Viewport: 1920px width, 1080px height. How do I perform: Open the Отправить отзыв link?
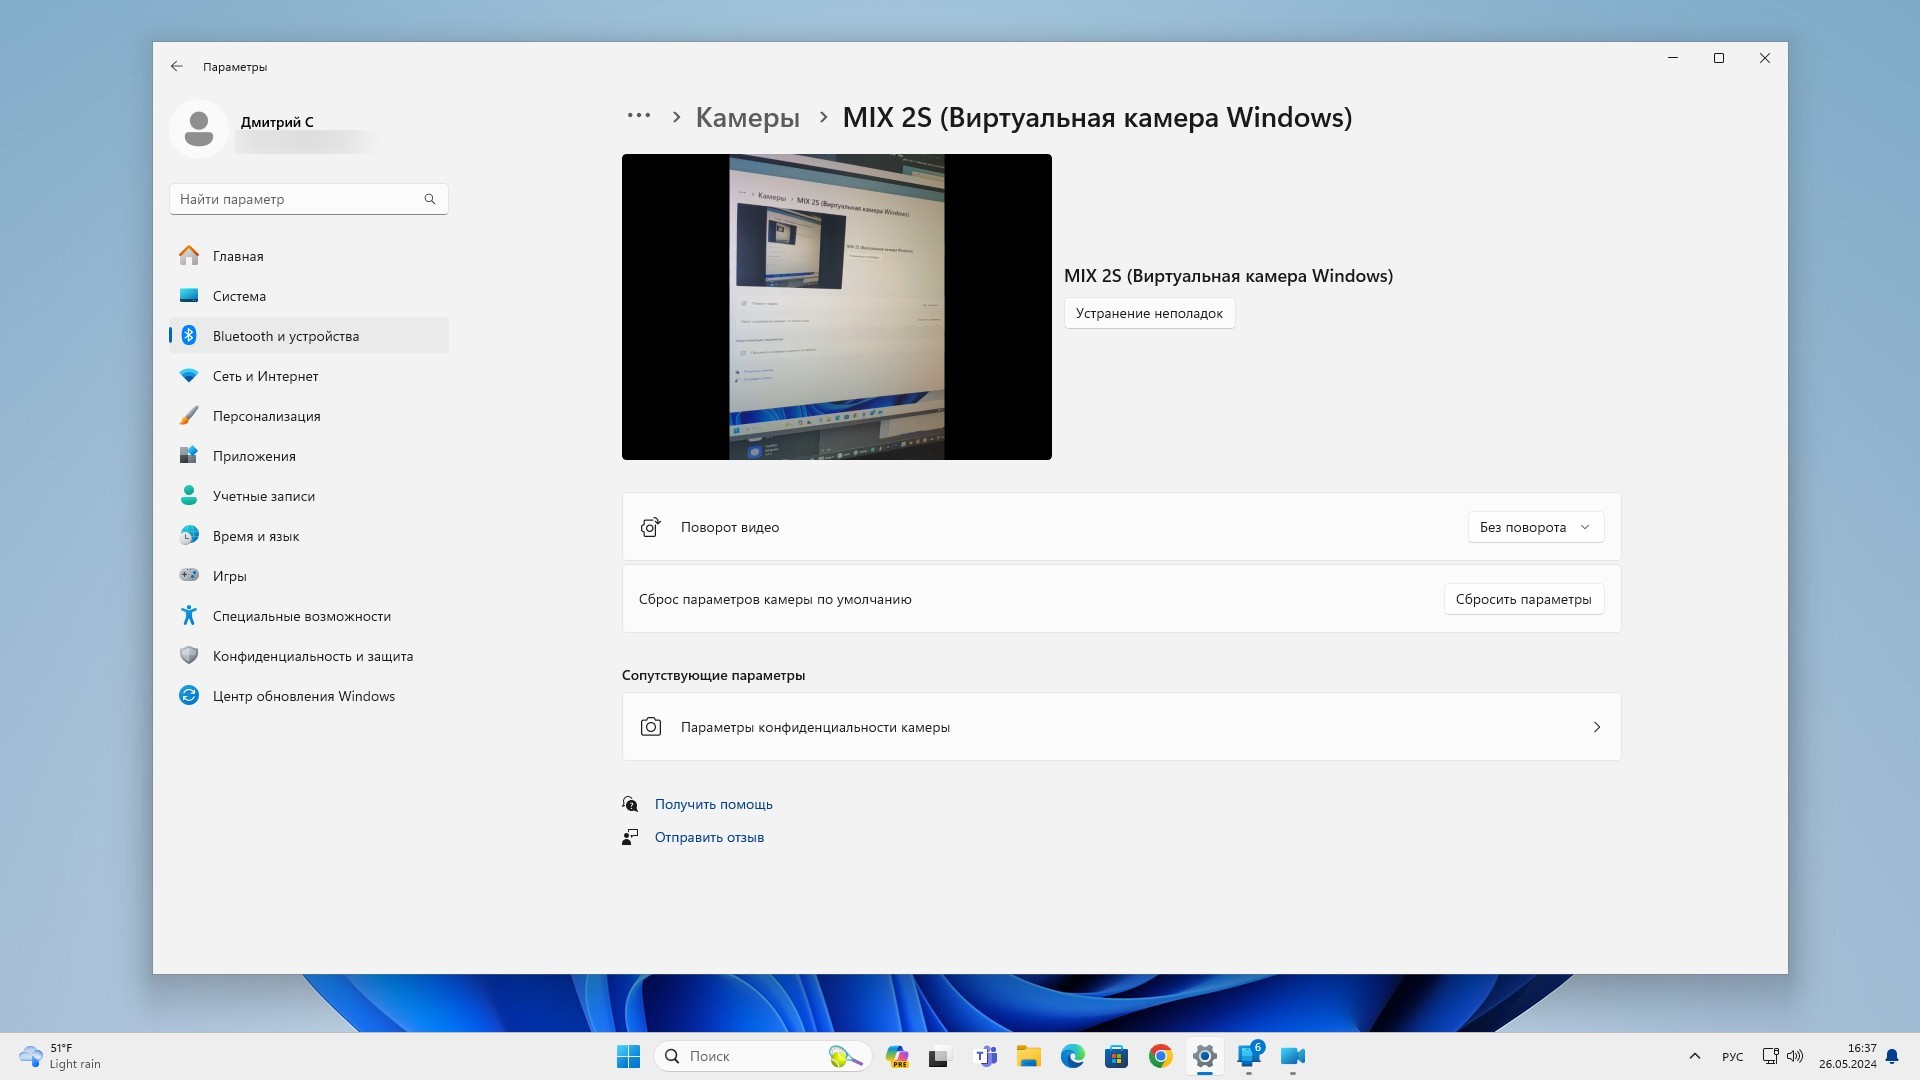(709, 838)
